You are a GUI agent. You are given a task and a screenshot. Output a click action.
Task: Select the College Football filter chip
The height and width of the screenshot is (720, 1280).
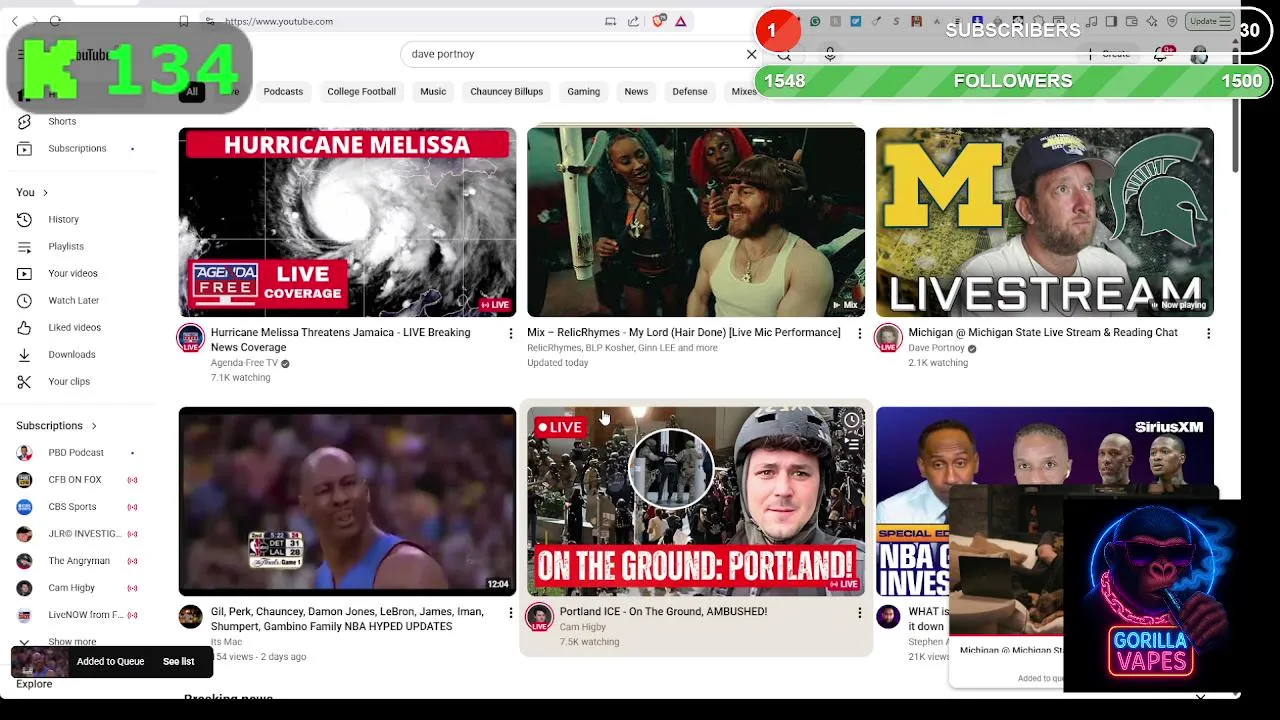[361, 92]
